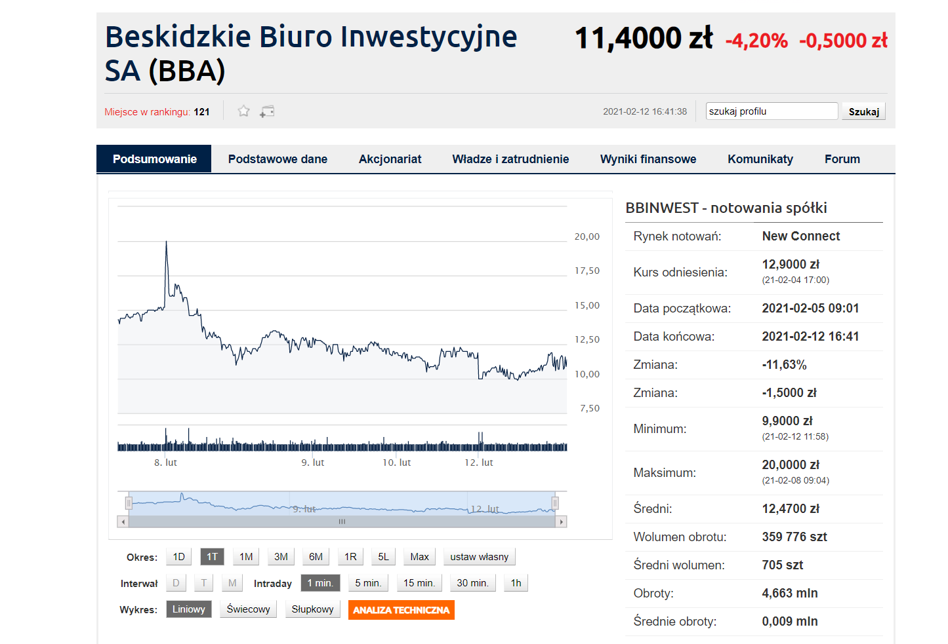Click the 2021-02-12 16:41:38 timestamp

click(x=644, y=112)
